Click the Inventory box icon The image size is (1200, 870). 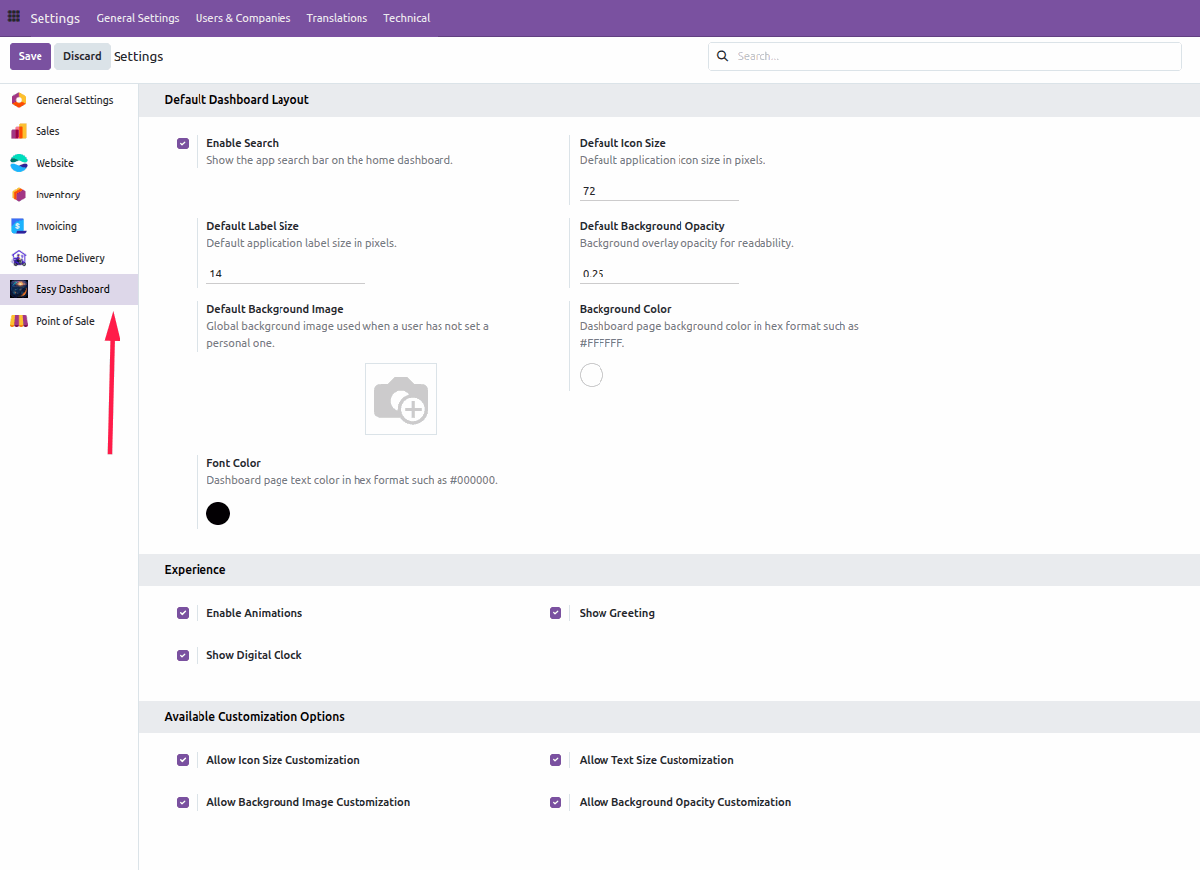(x=18, y=195)
